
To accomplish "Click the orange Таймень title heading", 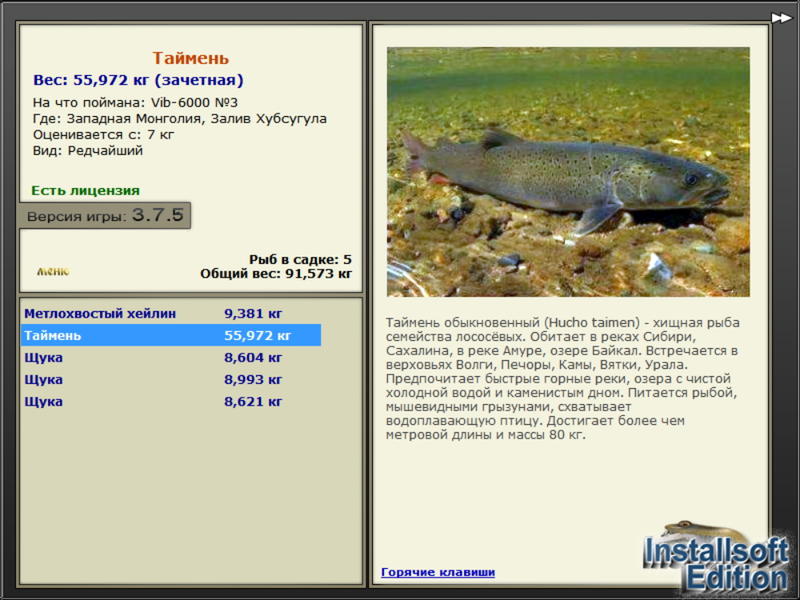I will 190,58.
